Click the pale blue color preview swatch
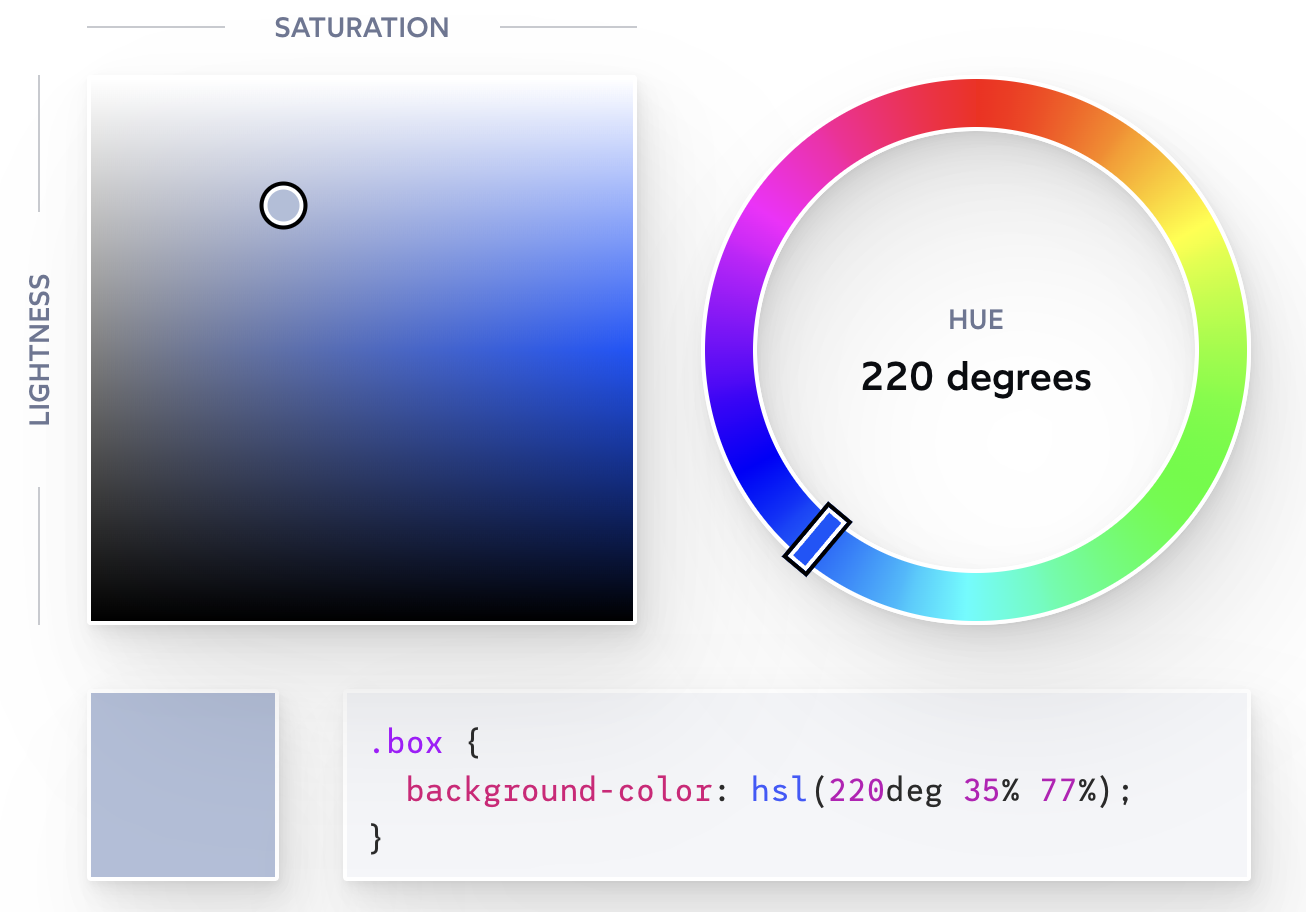The width and height of the screenshot is (1306, 912). click(183, 783)
